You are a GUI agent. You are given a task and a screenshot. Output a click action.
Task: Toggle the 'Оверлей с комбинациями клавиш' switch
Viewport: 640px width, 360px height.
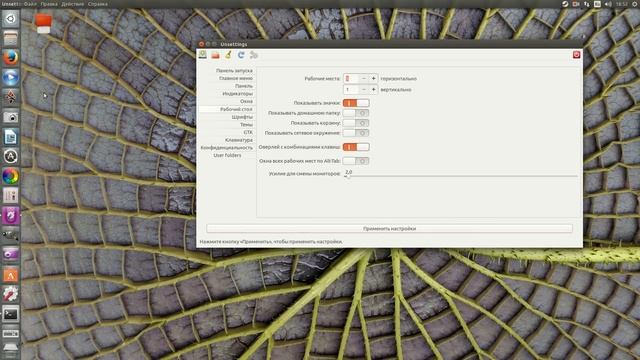pos(356,147)
